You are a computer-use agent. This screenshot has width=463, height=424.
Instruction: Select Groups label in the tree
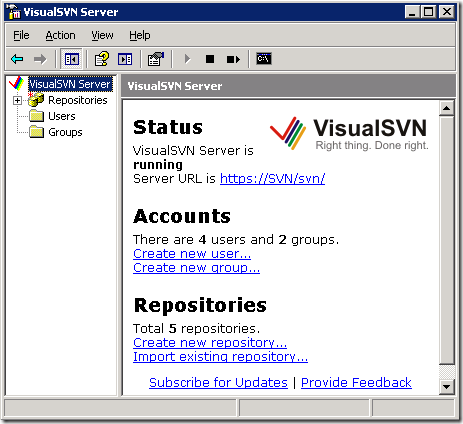click(x=65, y=132)
